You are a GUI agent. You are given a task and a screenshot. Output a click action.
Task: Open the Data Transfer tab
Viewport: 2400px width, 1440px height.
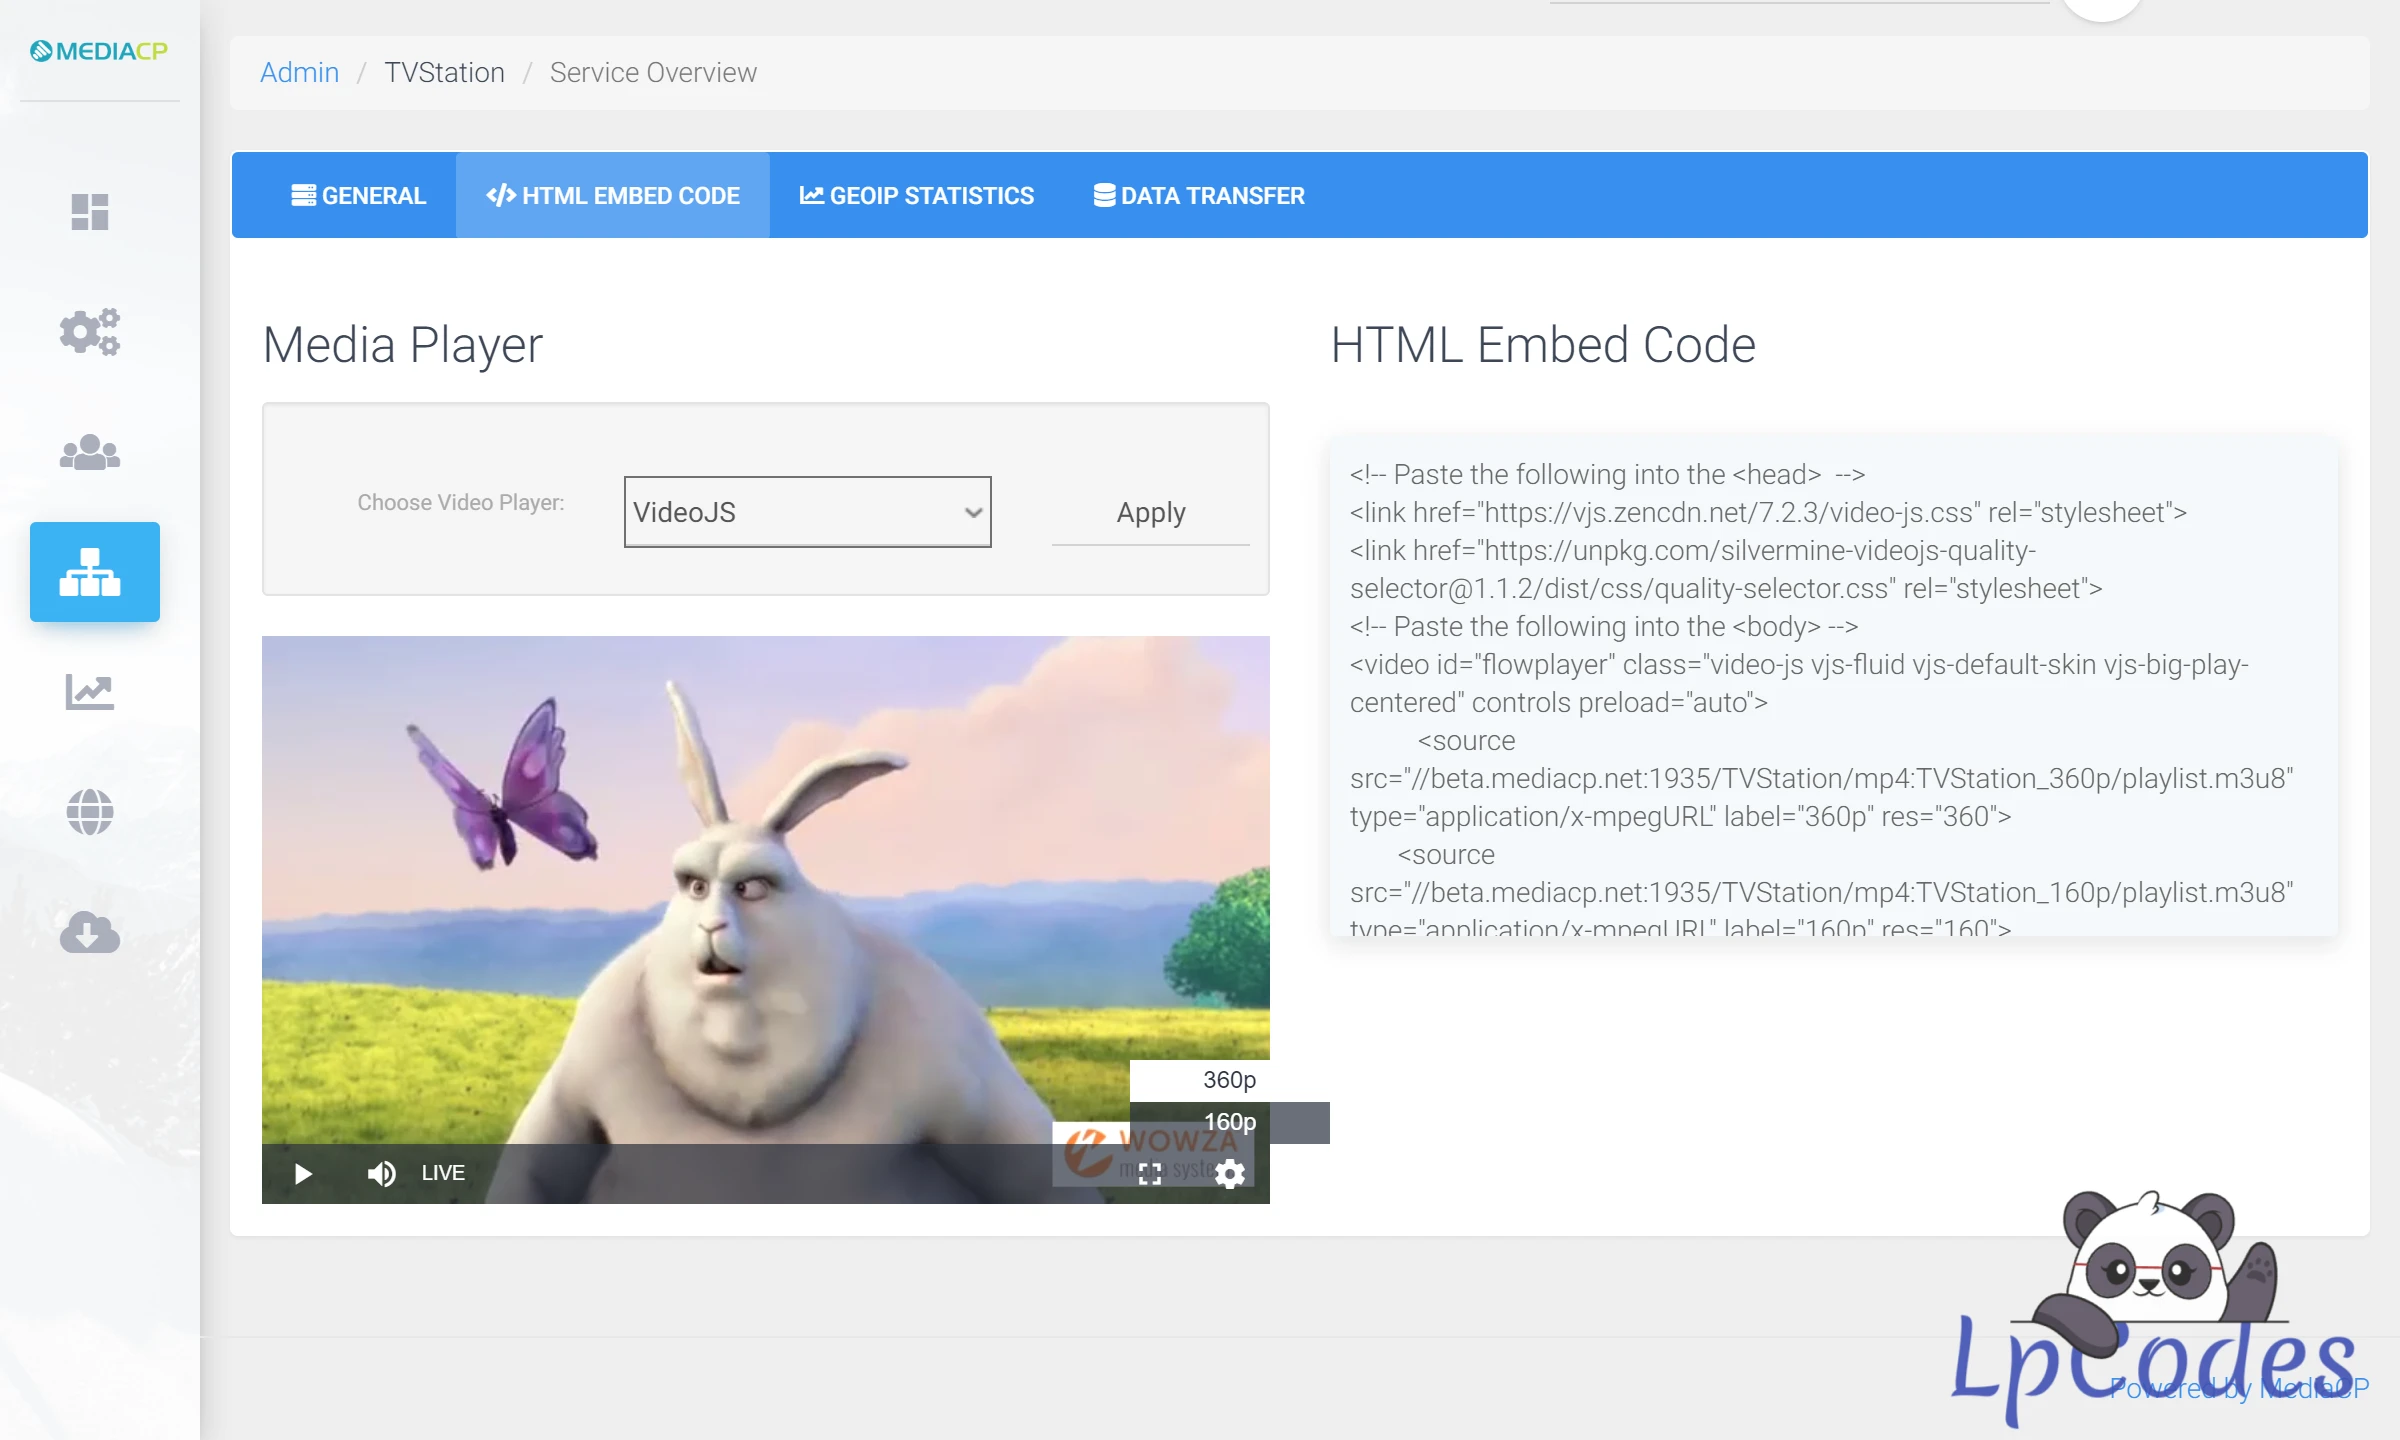[x=1199, y=196]
